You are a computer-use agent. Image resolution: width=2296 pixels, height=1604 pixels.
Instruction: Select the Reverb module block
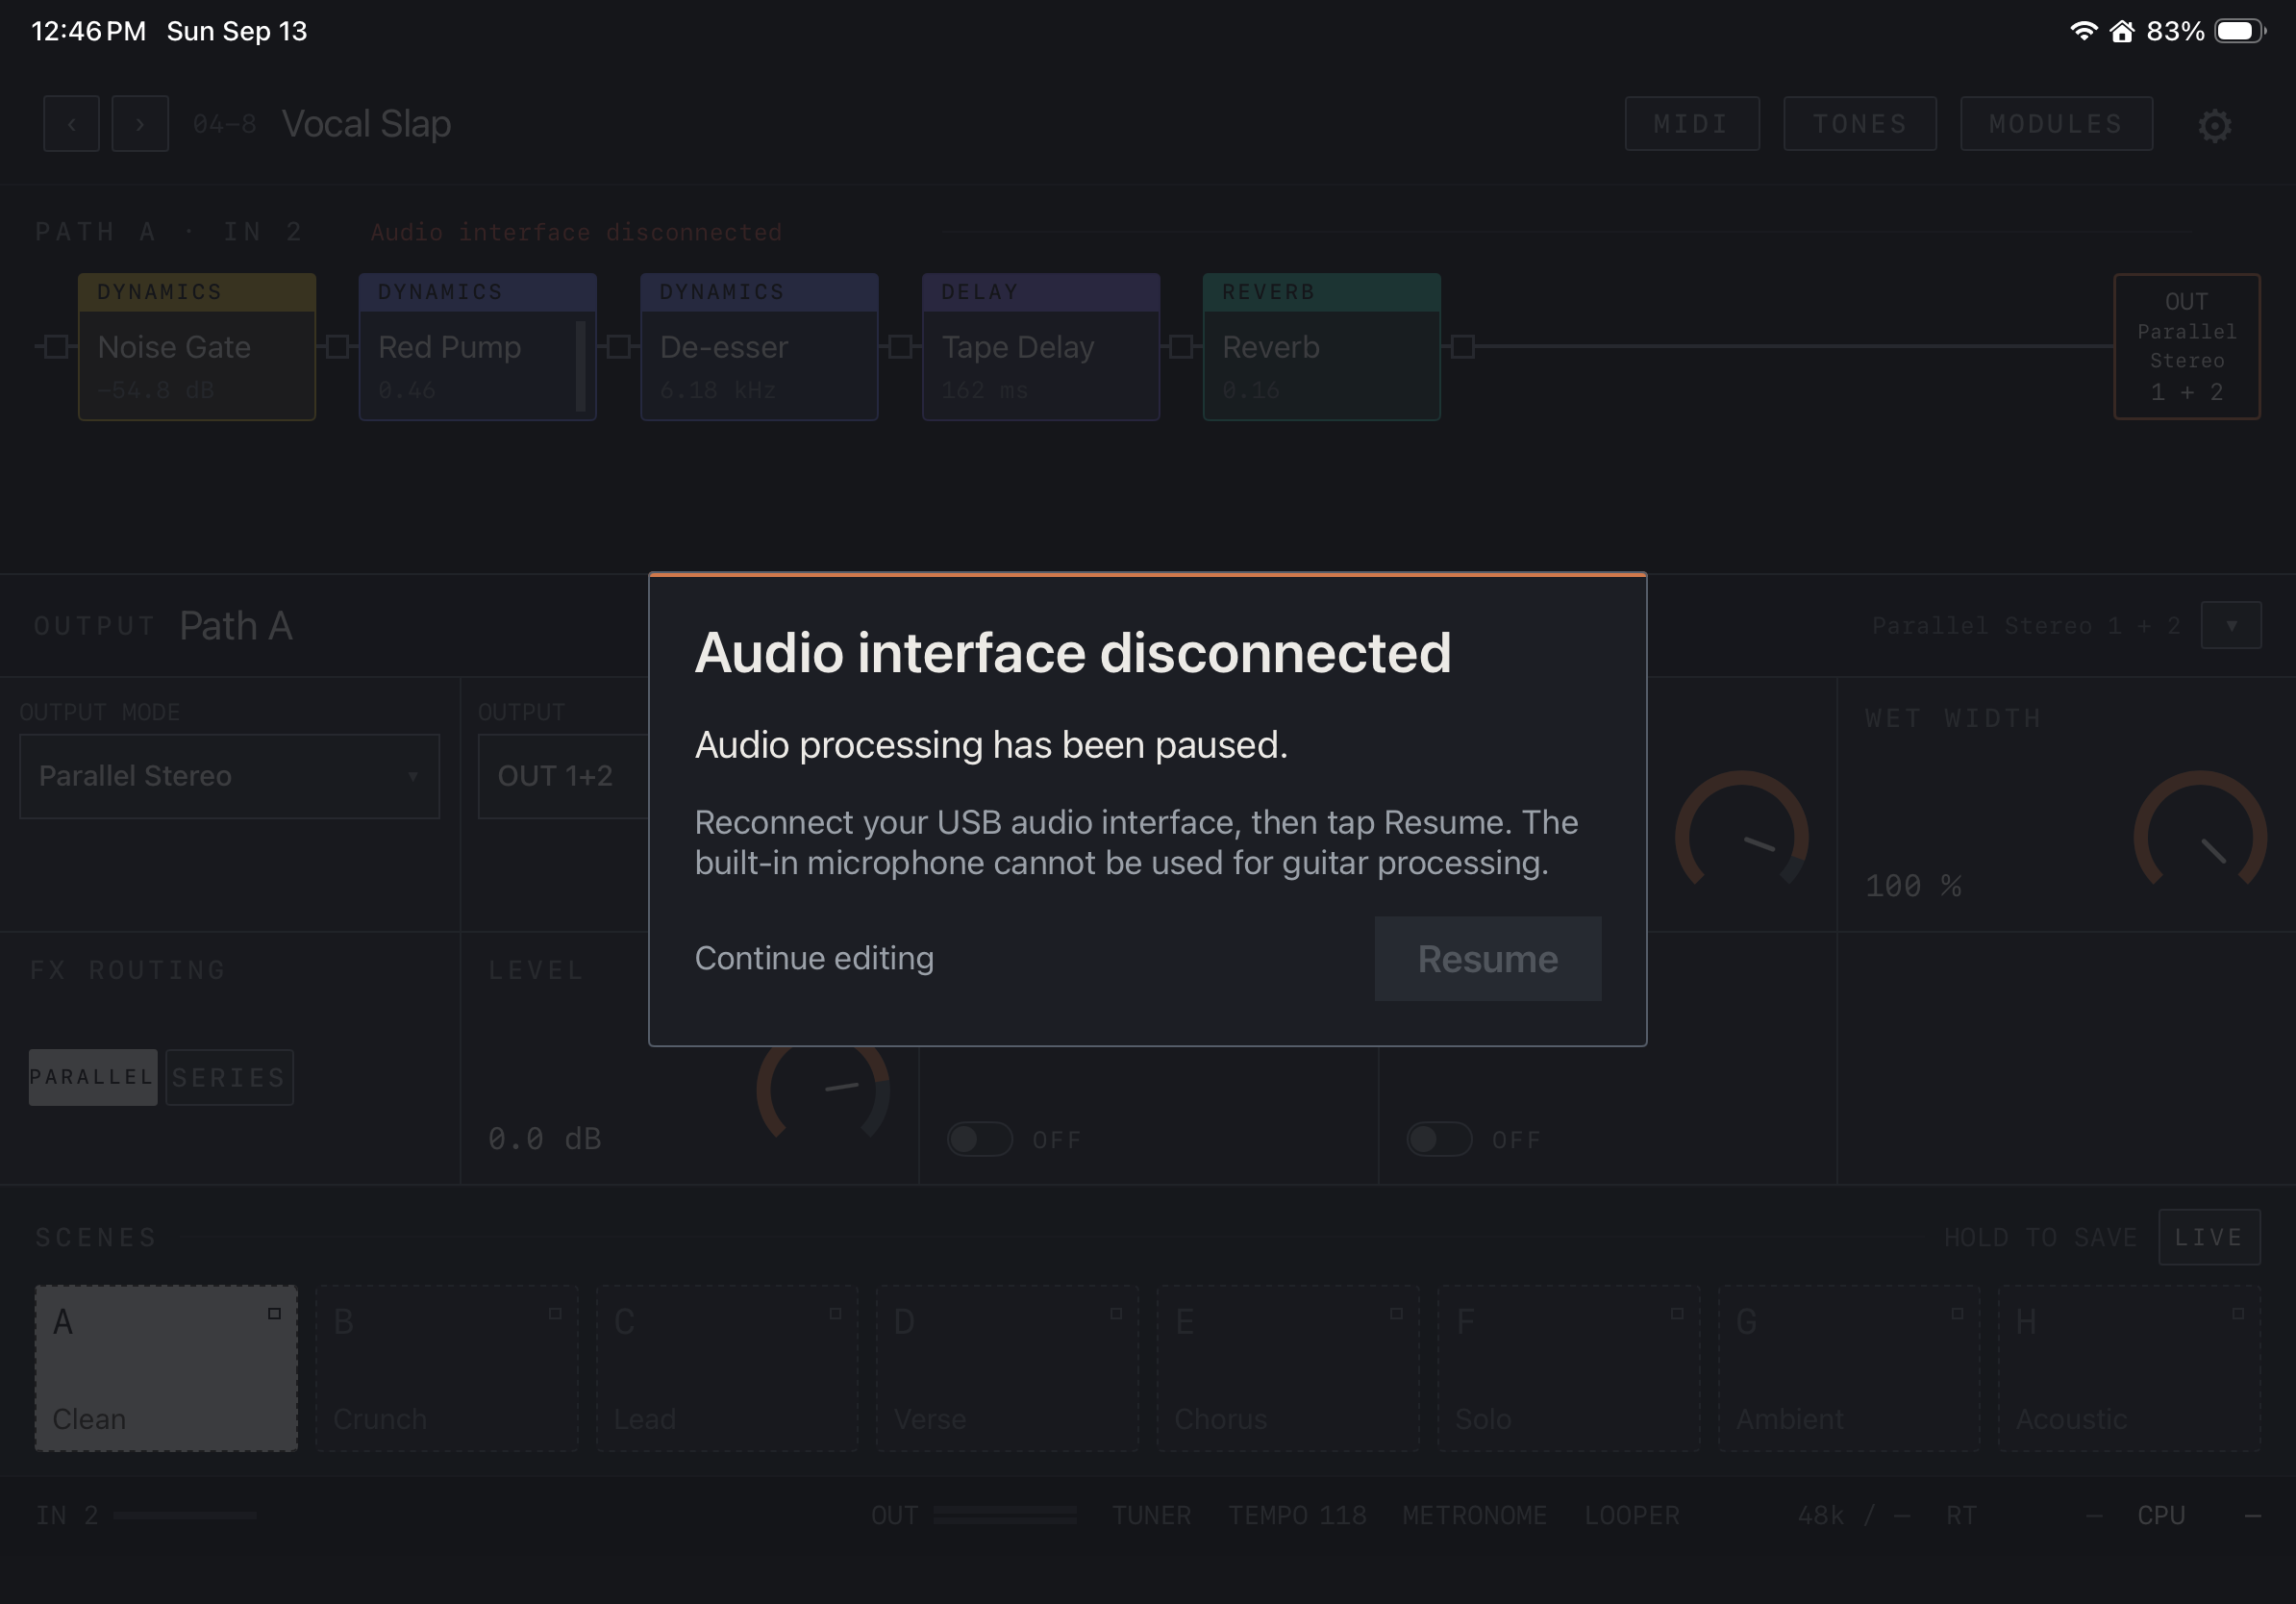tap(1322, 347)
